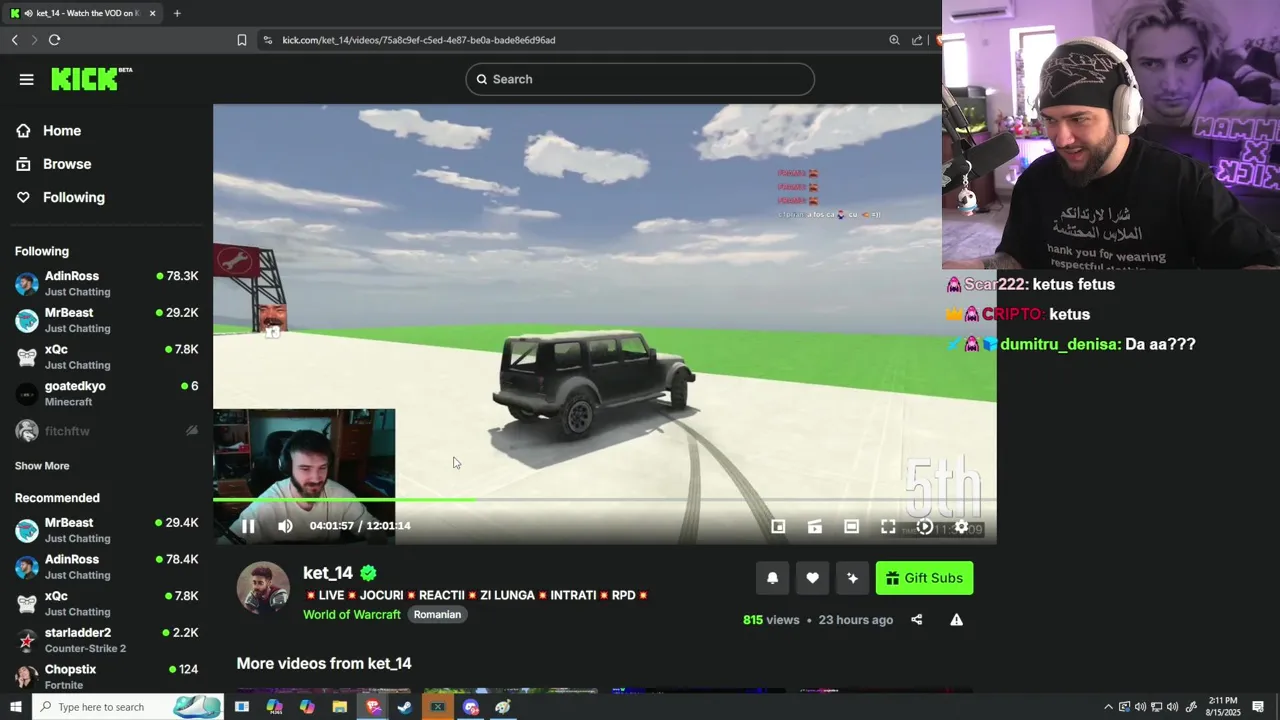Enable picture-in-picture mode

(778, 526)
